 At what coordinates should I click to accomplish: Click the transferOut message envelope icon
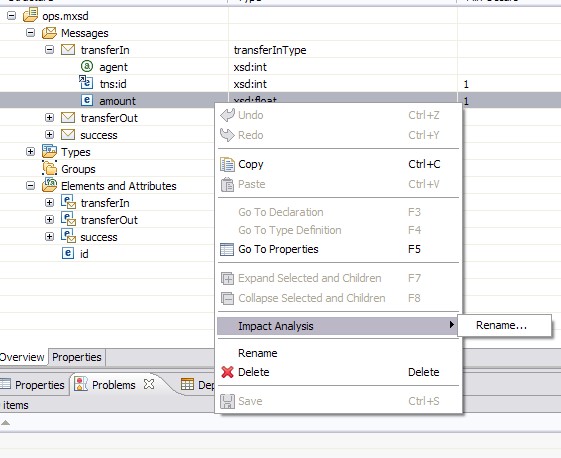(68, 117)
